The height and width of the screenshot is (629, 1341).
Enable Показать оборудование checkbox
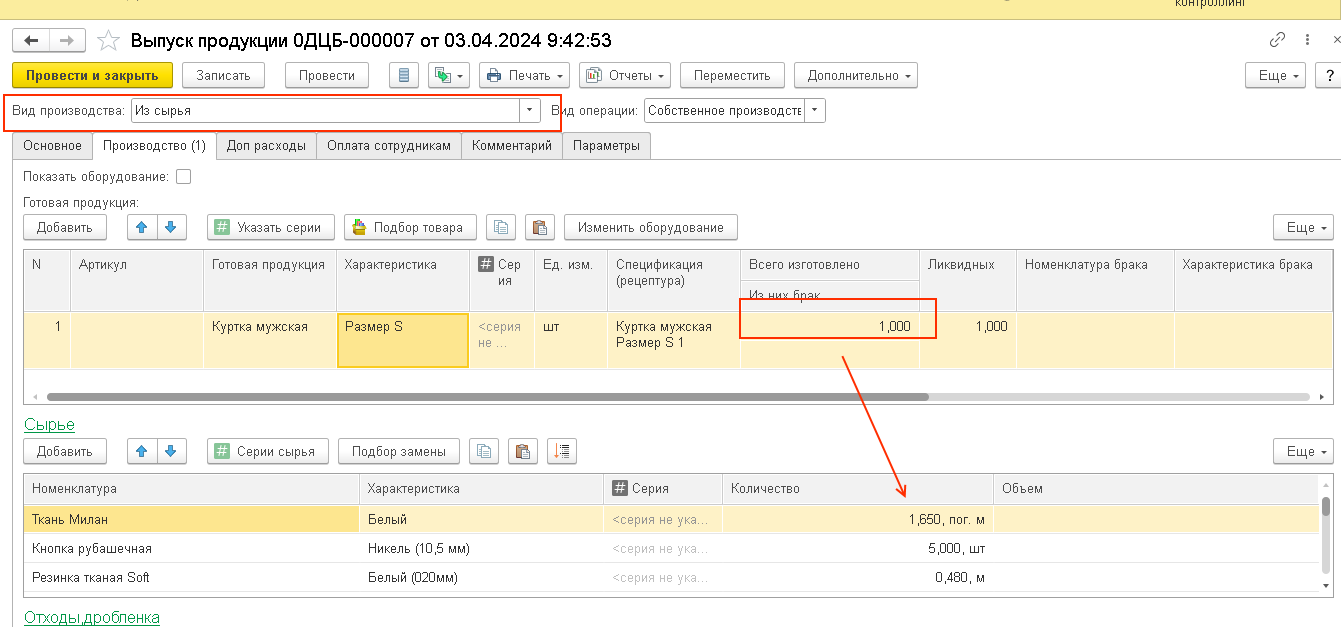coord(183,177)
